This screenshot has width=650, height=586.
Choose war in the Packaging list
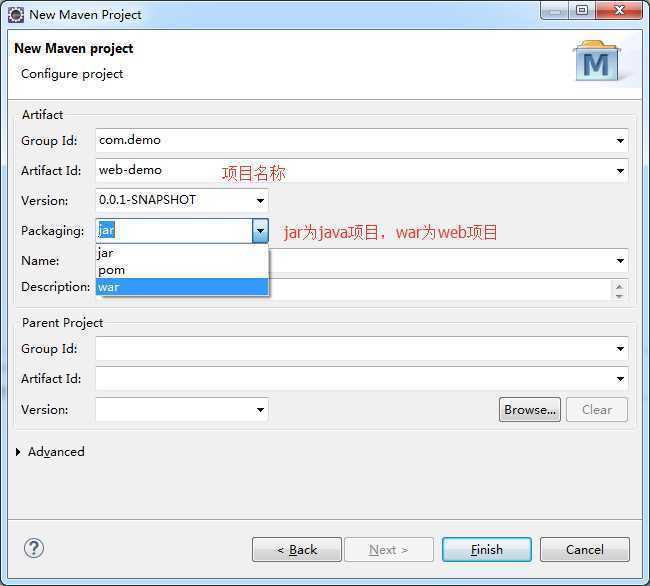(x=182, y=287)
